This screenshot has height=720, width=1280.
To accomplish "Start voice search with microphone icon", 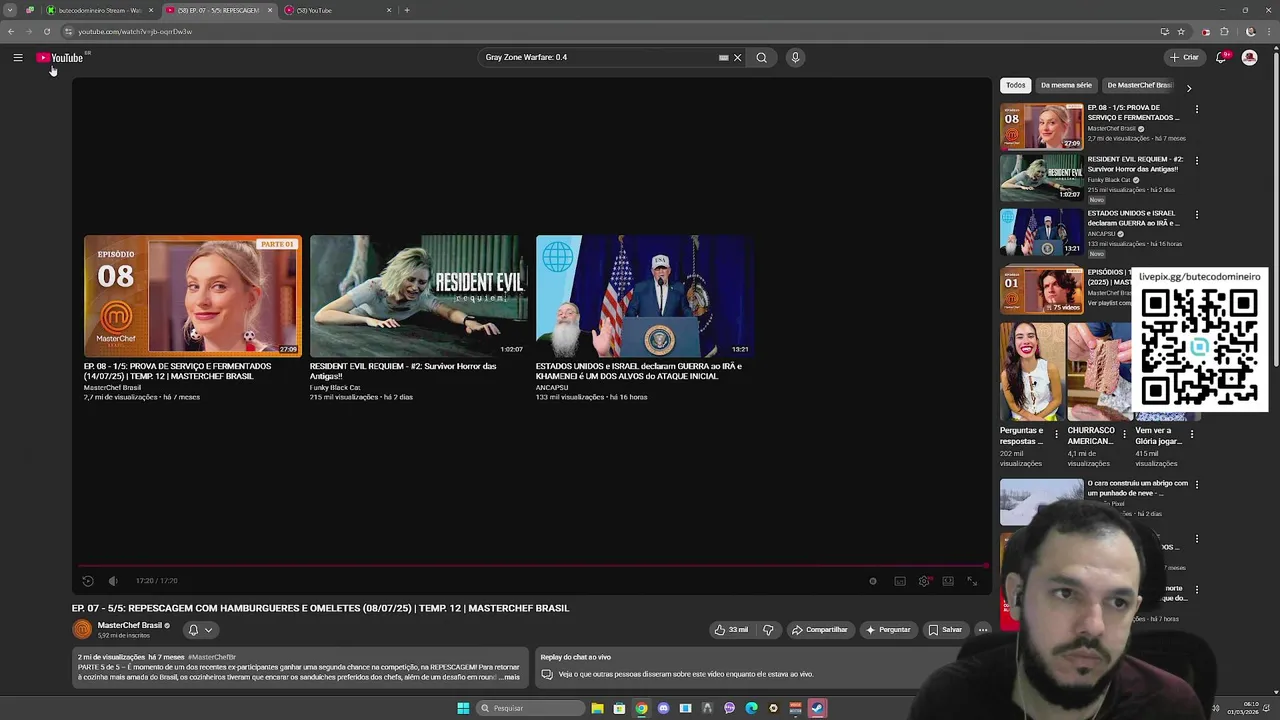I will pos(795,58).
